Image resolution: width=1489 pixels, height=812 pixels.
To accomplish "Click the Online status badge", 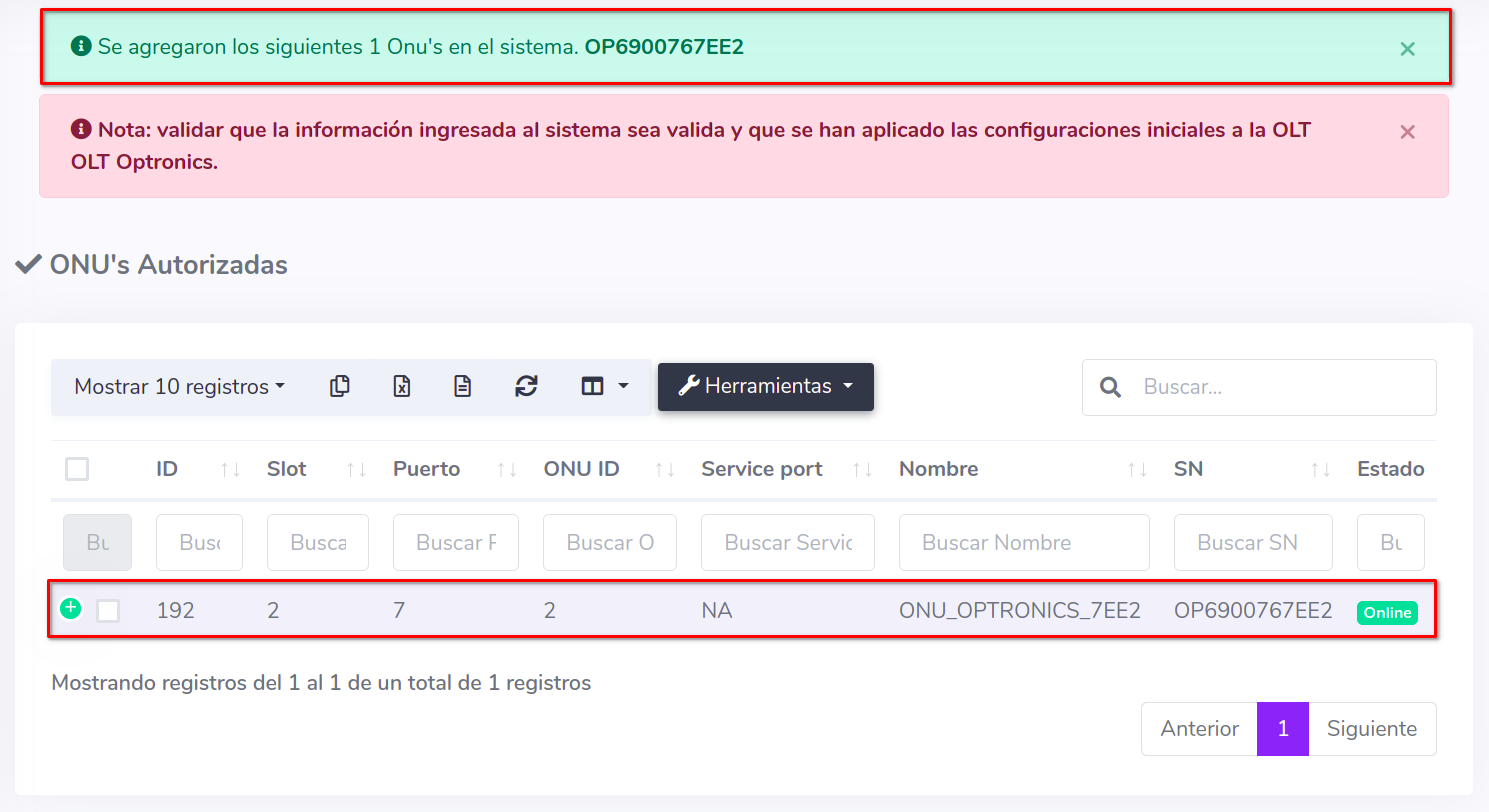I will click(x=1387, y=613).
